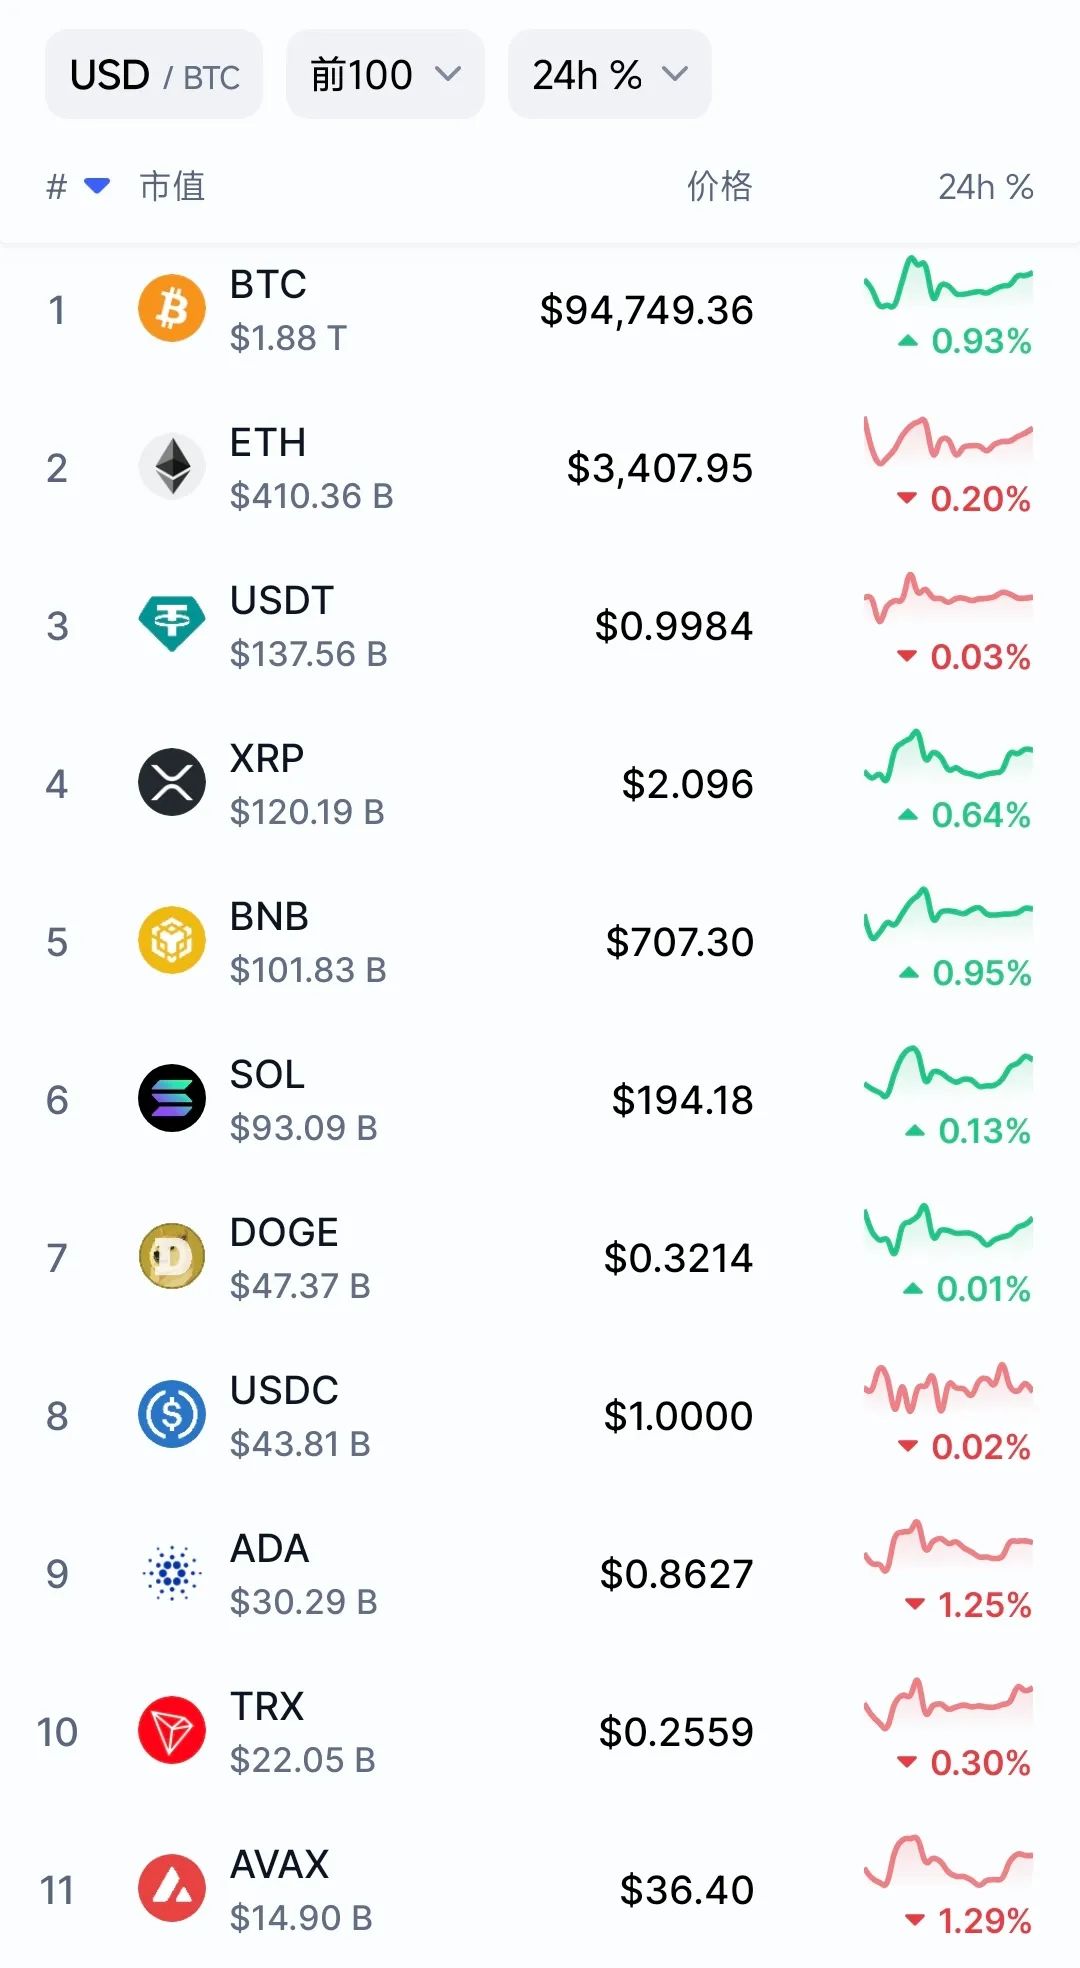Tap the Ethereum diamond icon
Screen dimensions: 1080x1968
point(172,467)
